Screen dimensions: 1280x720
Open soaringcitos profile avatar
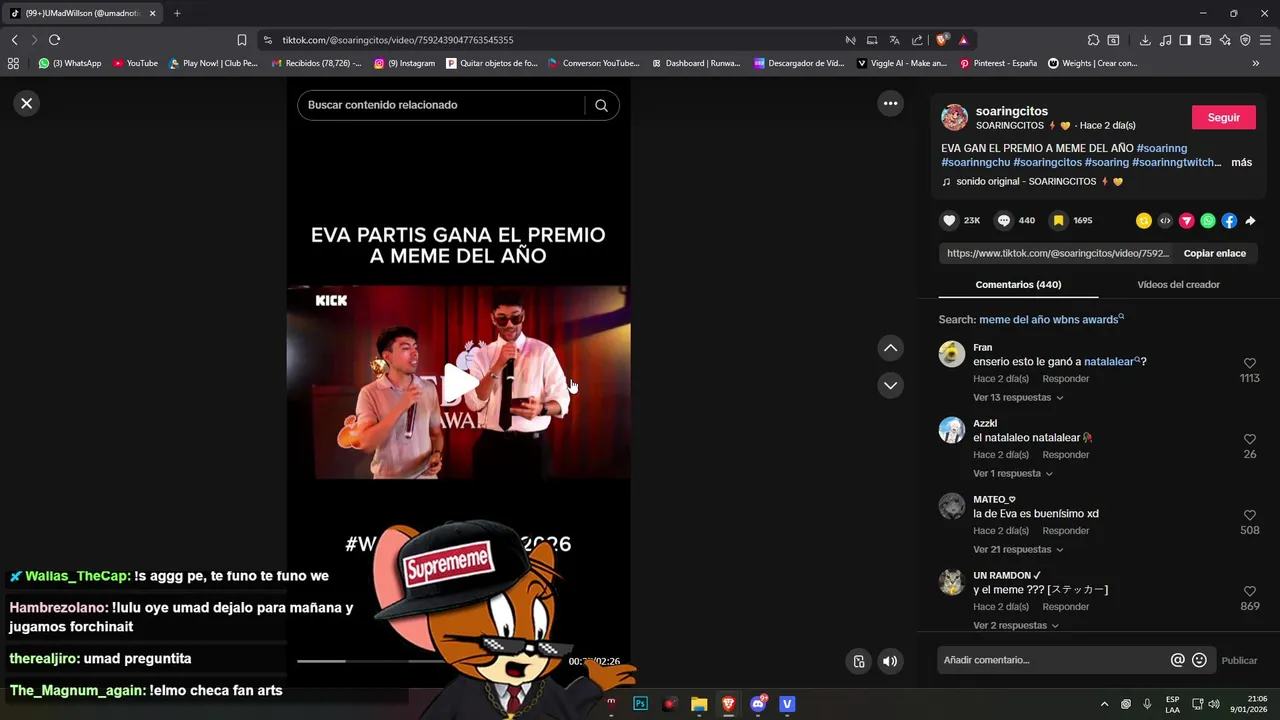pos(954,117)
